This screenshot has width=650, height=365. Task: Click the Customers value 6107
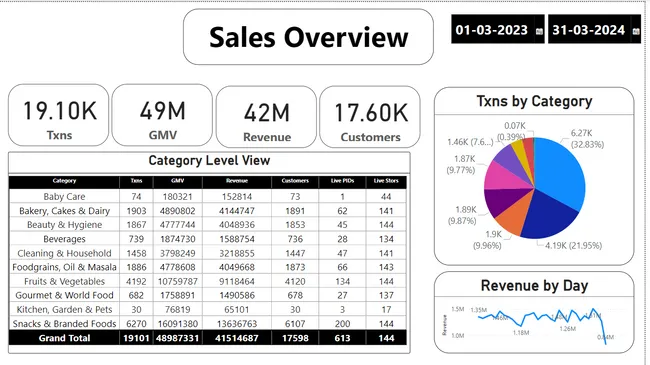pos(295,324)
